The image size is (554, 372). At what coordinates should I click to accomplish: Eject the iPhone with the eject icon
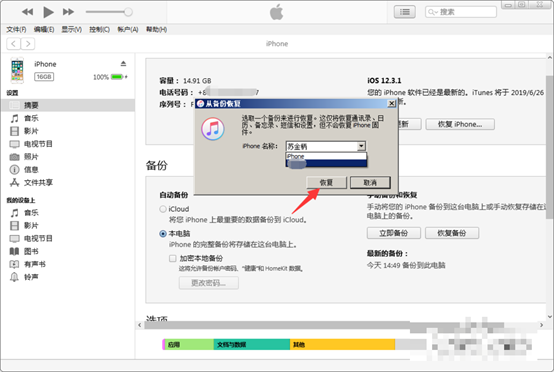click(x=123, y=64)
